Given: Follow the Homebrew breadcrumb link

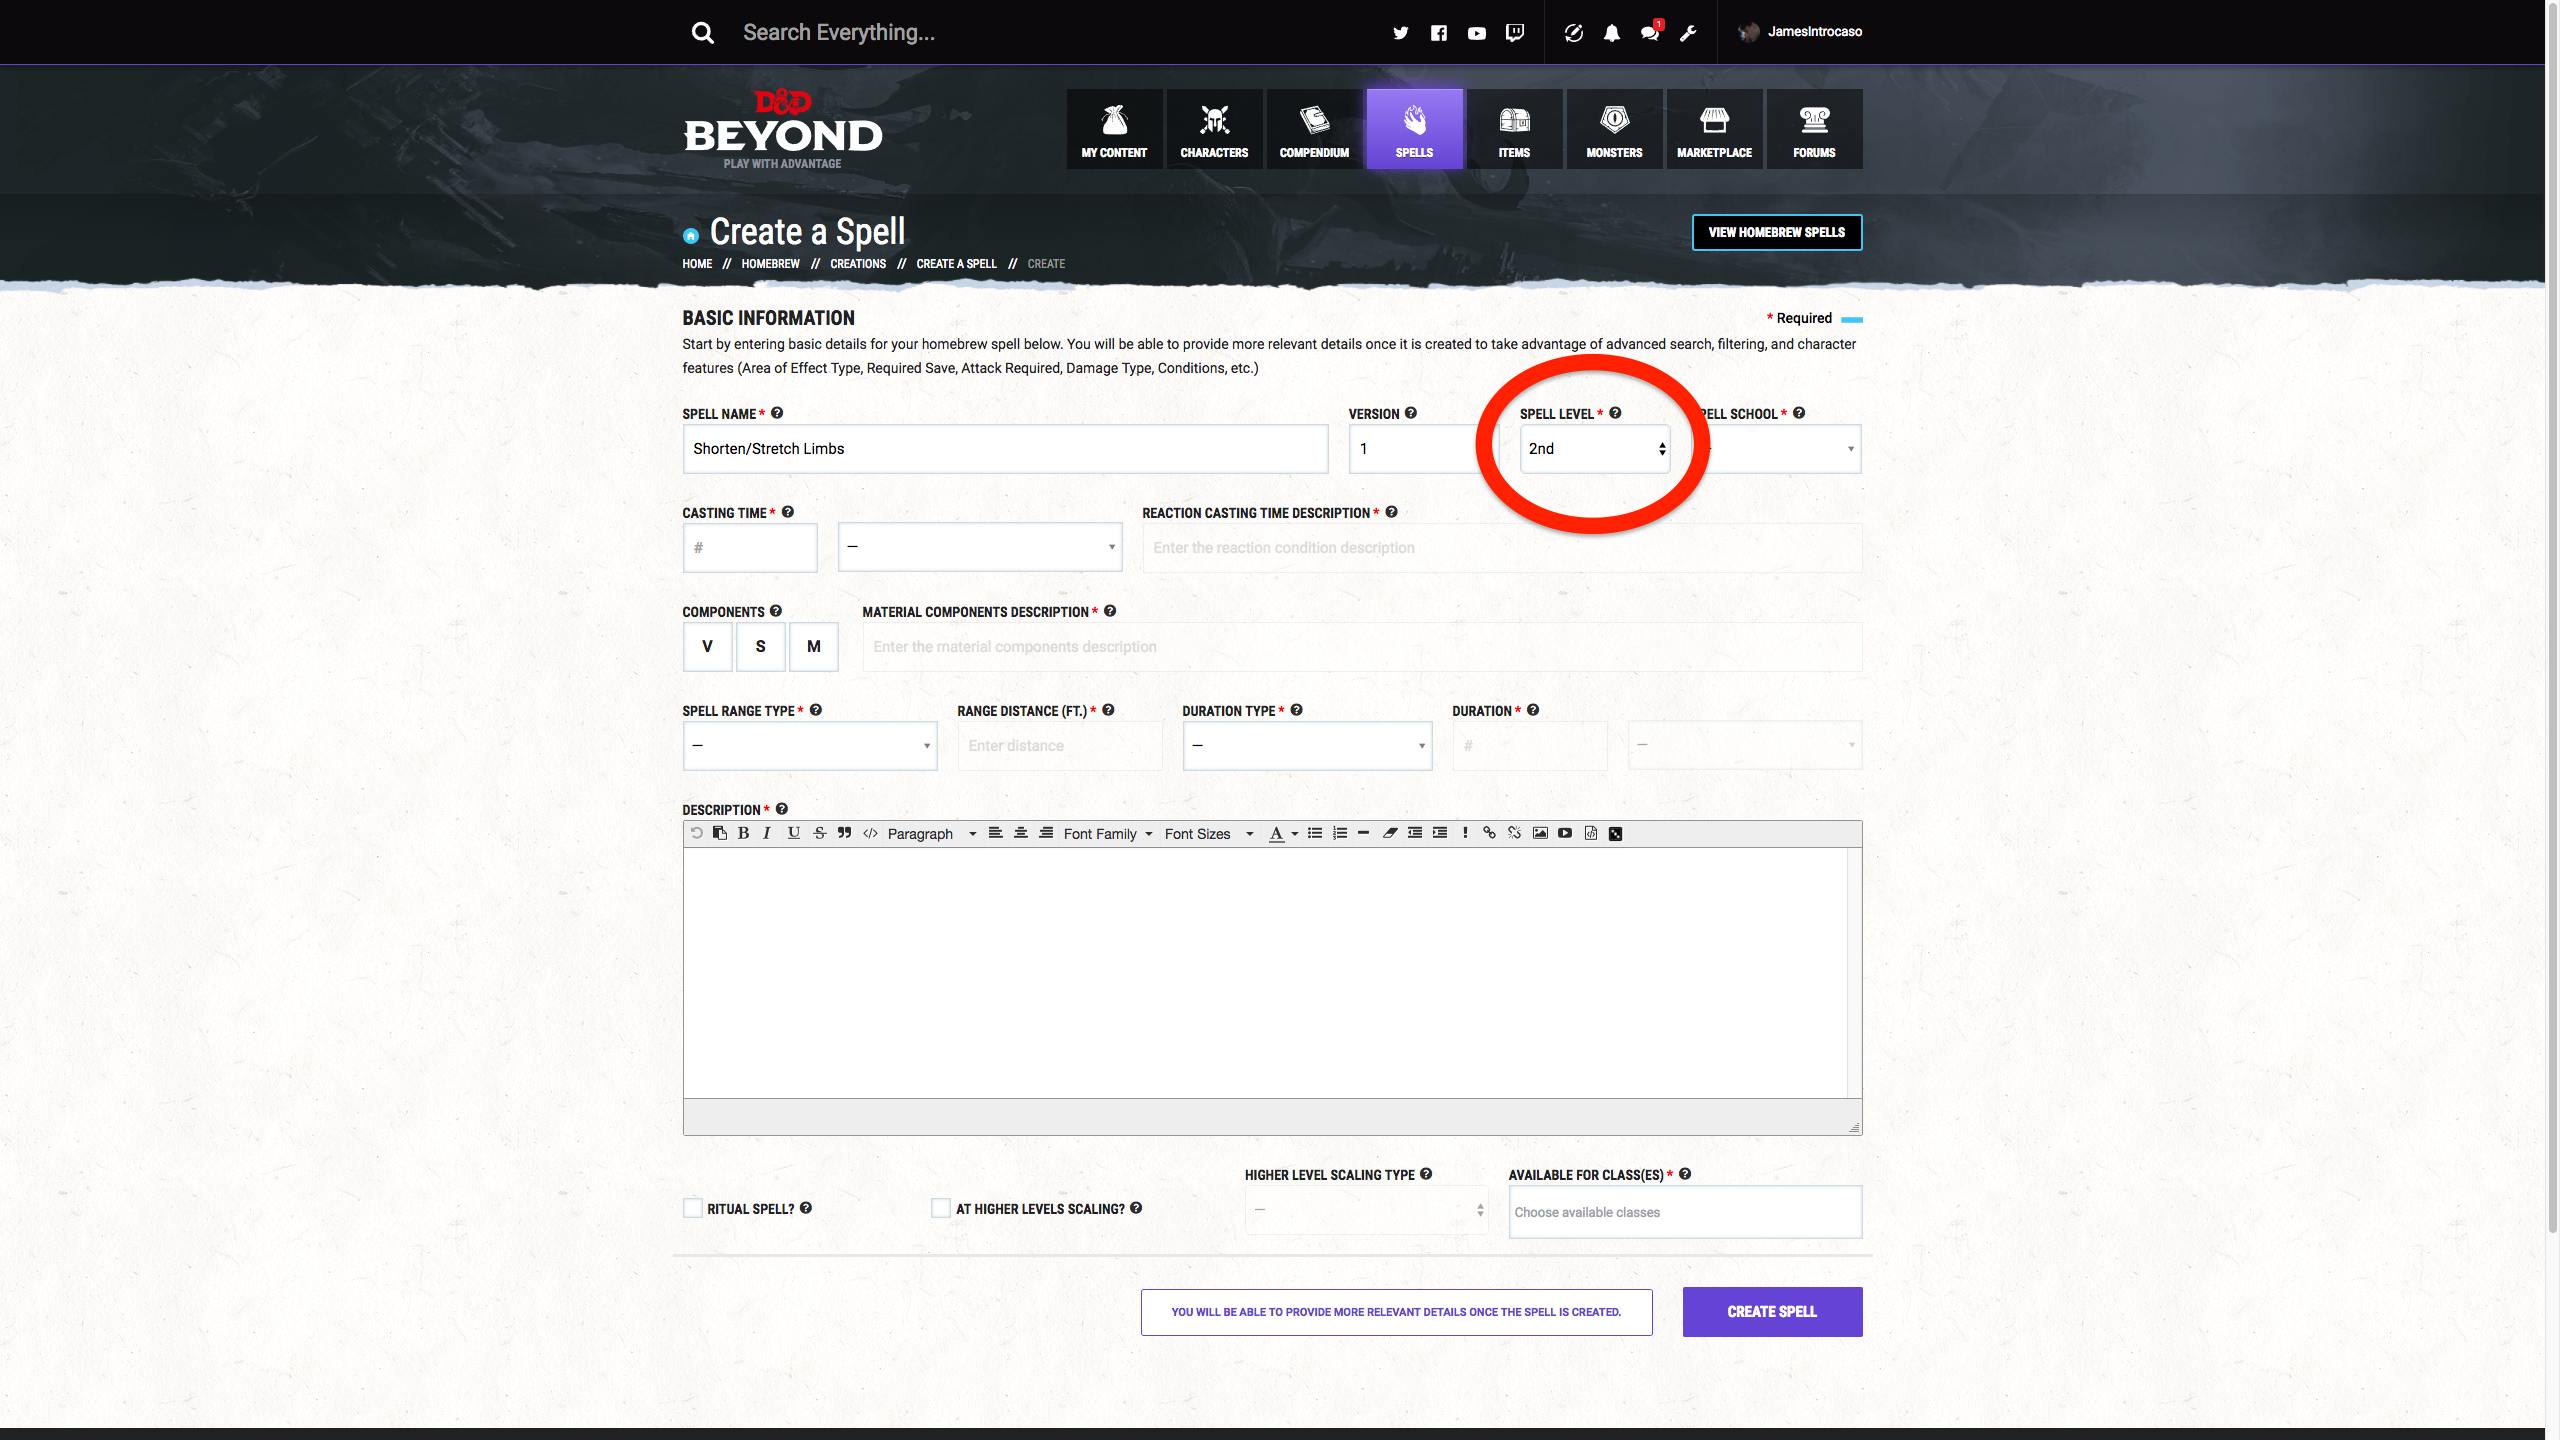Looking at the screenshot, I should pyautogui.click(x=770, y=264).
